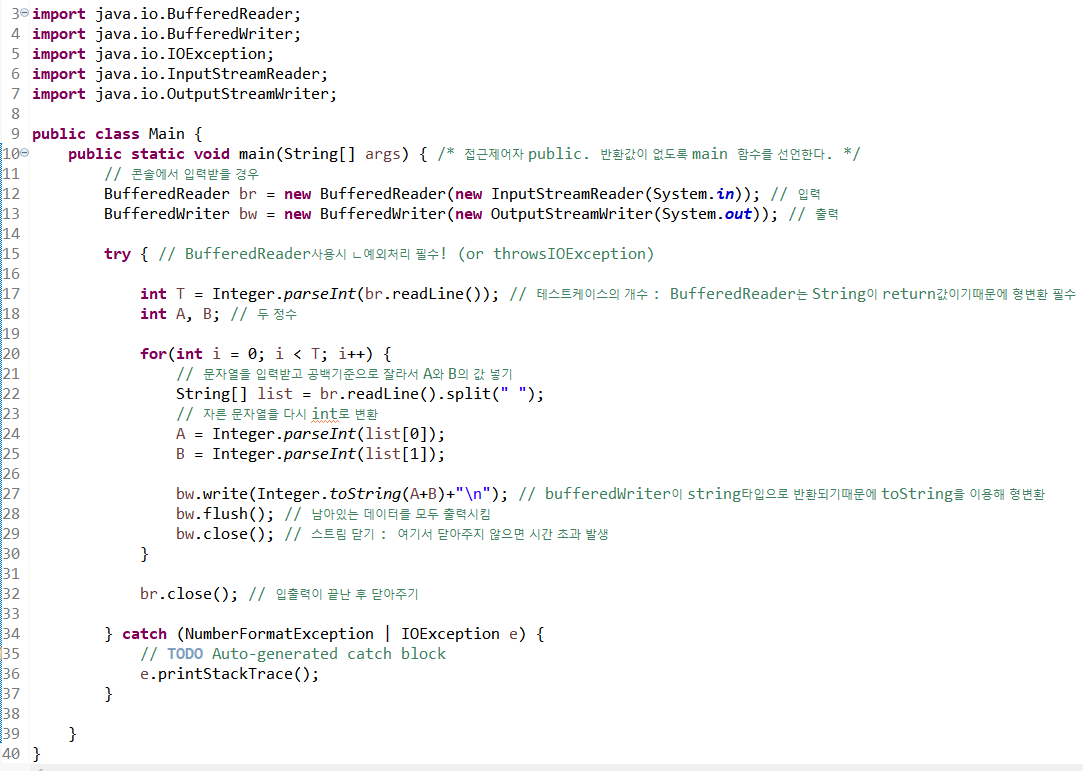Click the underlined 'int' in the line 23 comment
This screenshot has height=771, width=1083.
click(325, 414)
